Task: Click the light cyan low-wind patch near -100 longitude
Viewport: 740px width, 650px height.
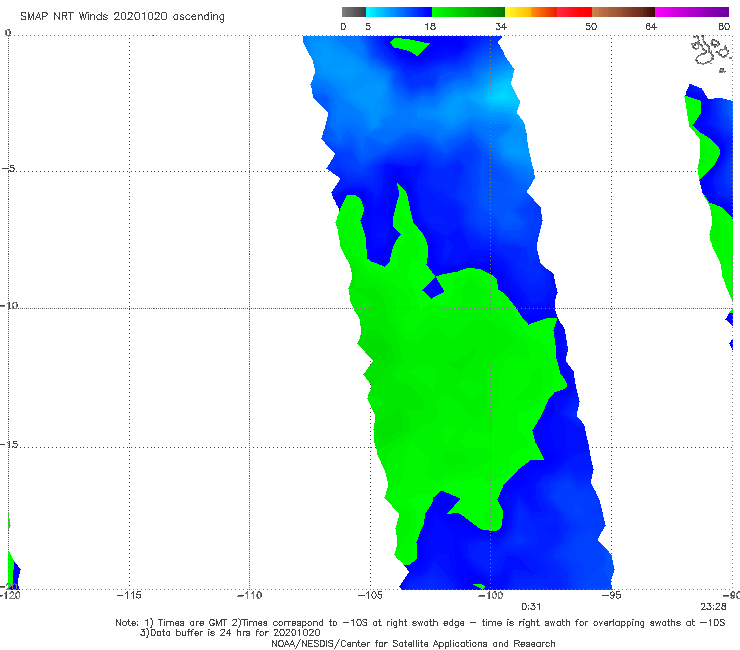Action: 502,95
